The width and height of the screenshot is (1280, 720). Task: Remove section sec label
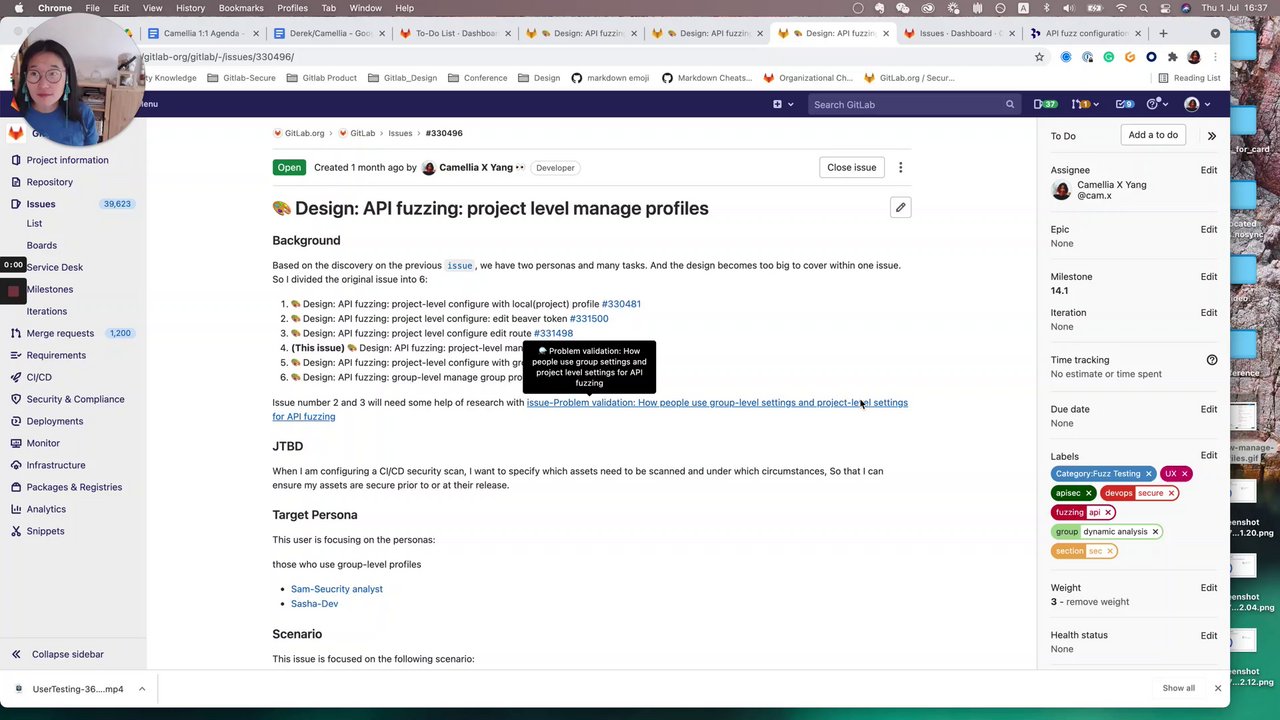click(x=1109, y=551)
